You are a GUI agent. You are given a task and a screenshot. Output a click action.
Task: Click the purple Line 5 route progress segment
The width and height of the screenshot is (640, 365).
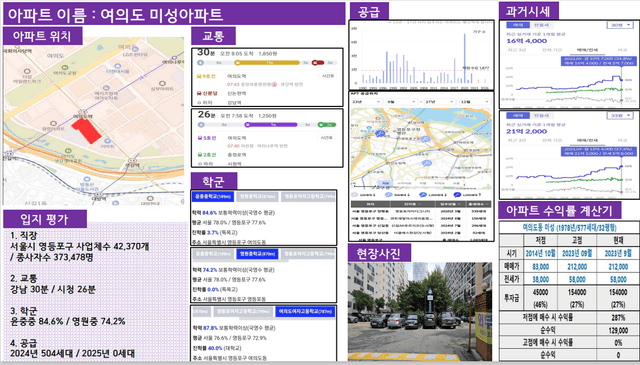pyautogui.click(x=272, y=125)
